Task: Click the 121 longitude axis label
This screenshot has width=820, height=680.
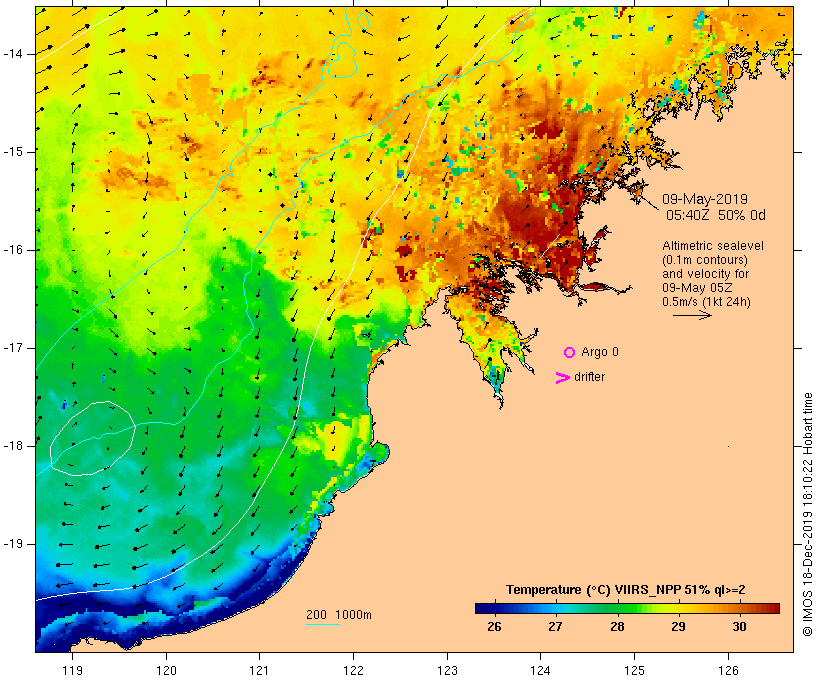Action: 259,670
